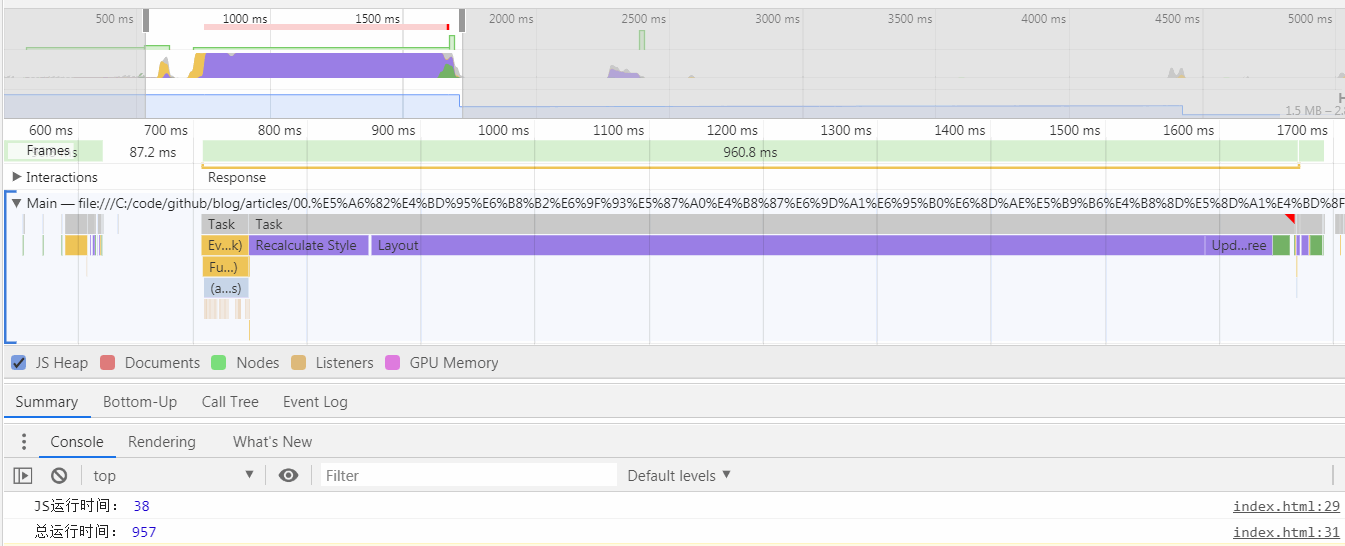Click the logged value 957
This screenshot has height=546, width=1345.
pos(144,532)
